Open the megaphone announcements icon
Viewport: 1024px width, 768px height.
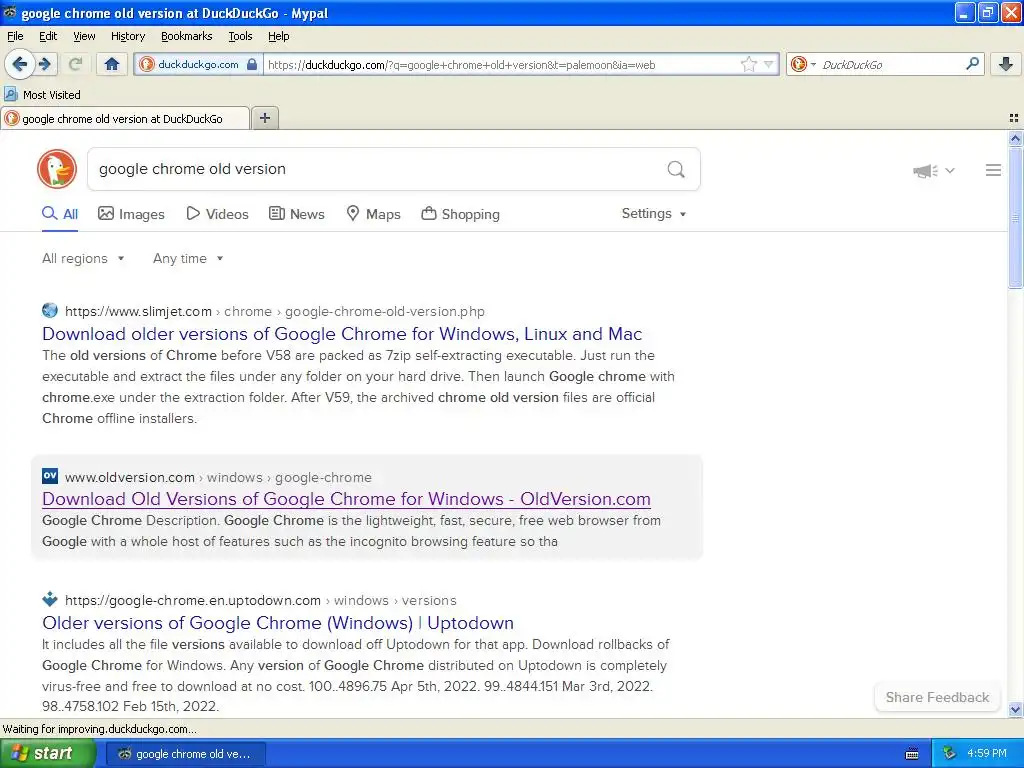[925, 170]
